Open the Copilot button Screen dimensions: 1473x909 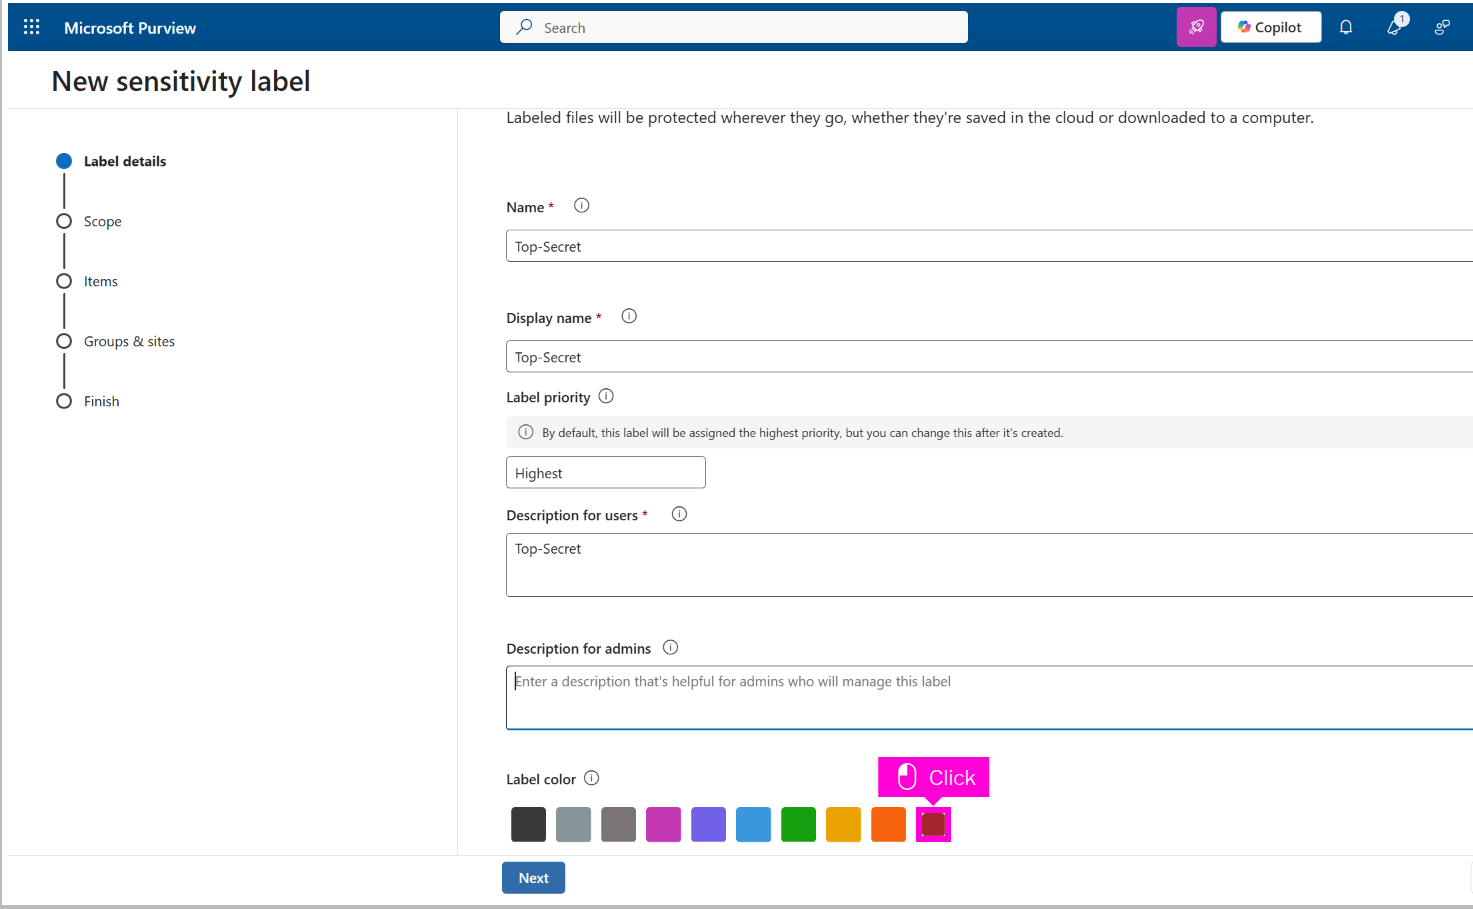point(1270,27)
